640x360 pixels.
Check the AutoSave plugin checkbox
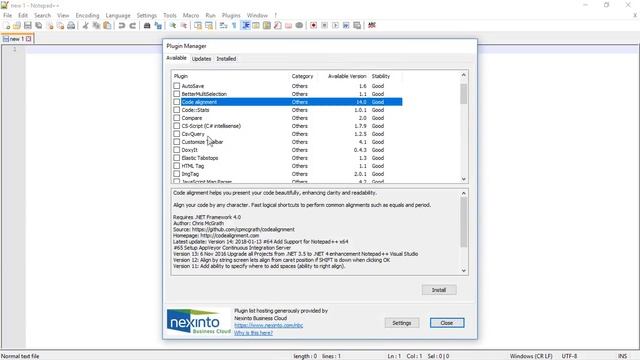click(x=176, y=86)
